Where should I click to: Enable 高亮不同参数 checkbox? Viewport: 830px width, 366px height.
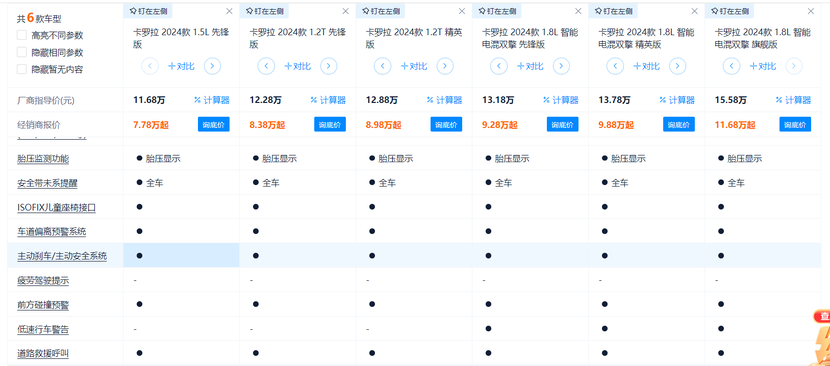point(22,35)
